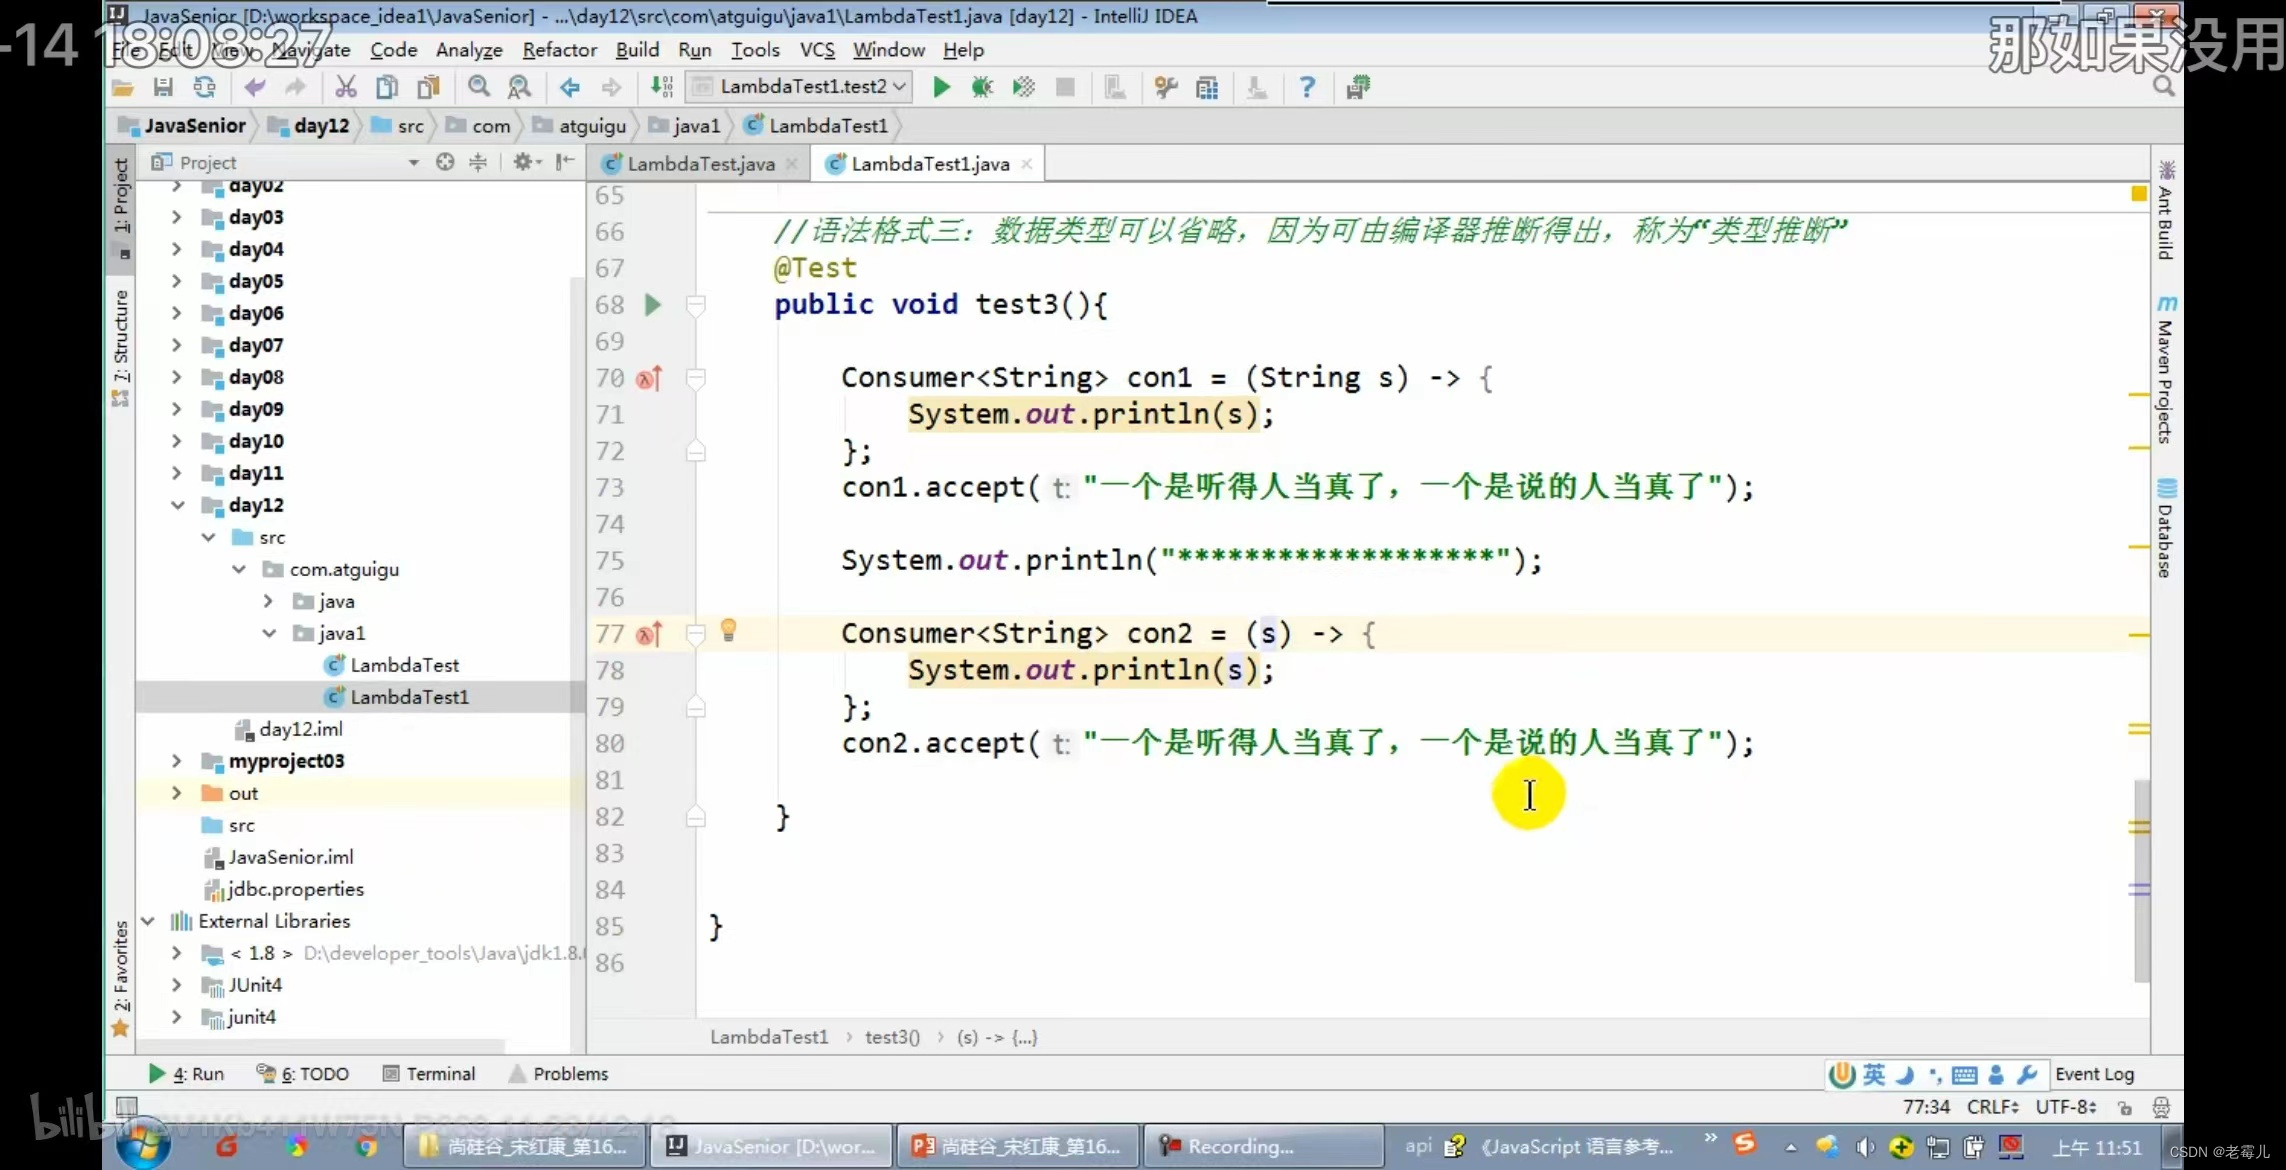Expand the day10 module node
The width and height of the screenshot is (2286, 1170).
[177, 441]
